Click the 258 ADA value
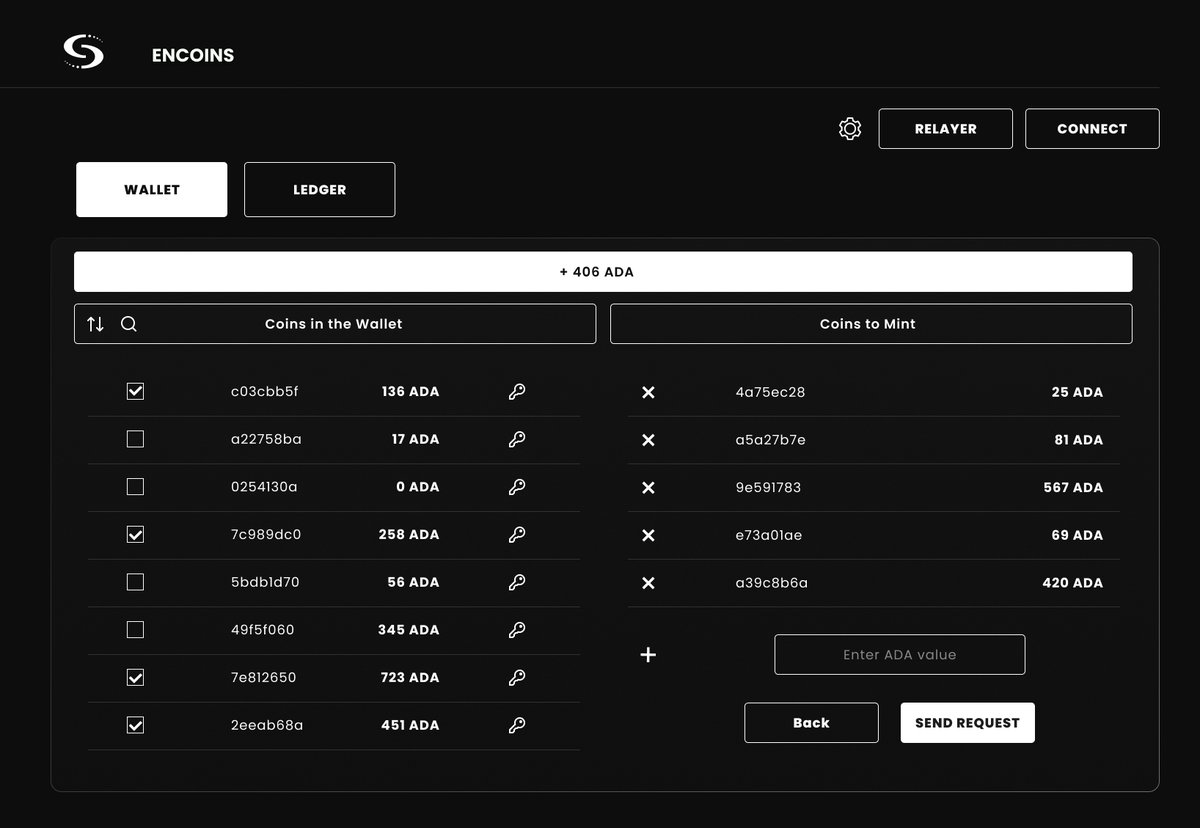 (x=409, y=535)
